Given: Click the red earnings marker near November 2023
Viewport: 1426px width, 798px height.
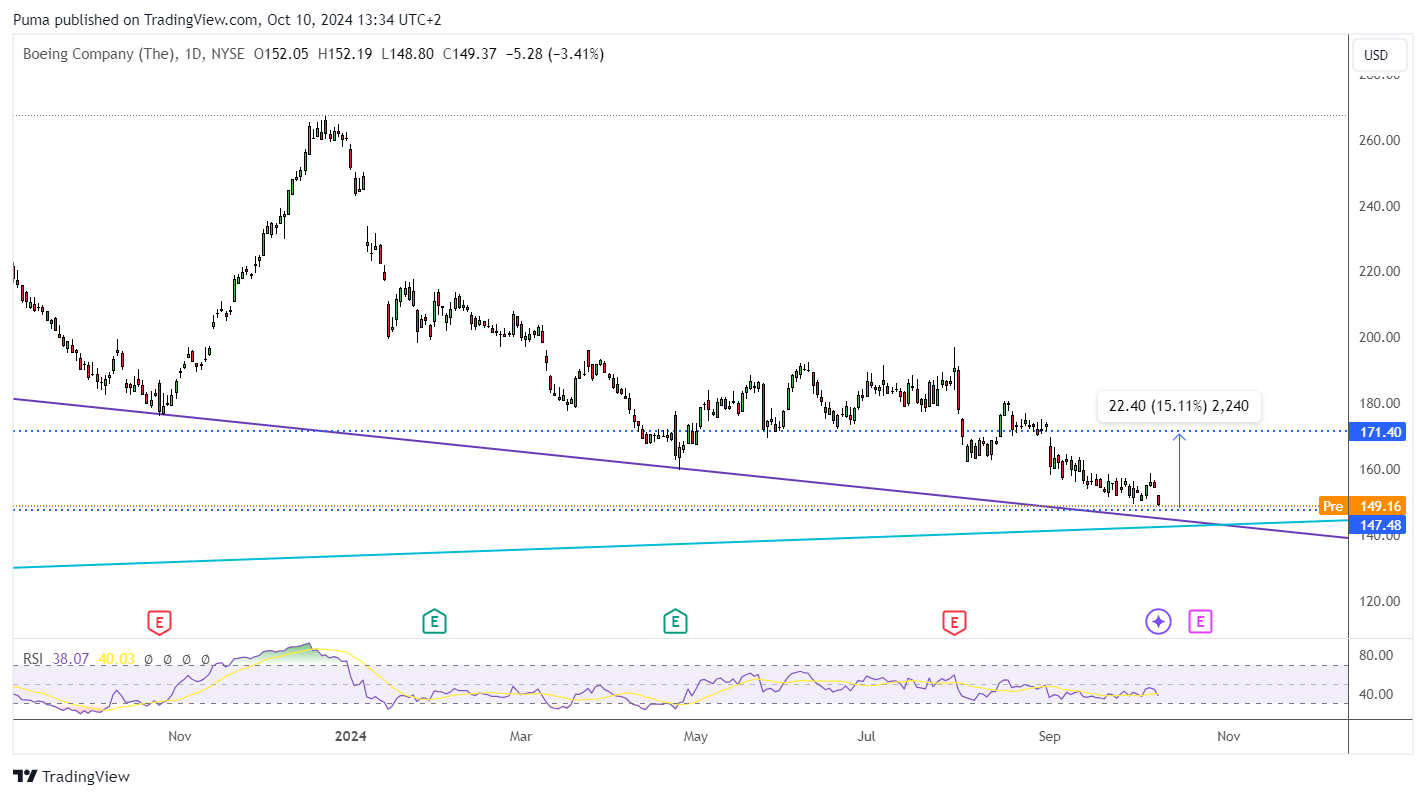Looking at the screenshot, I should (159, 622).
